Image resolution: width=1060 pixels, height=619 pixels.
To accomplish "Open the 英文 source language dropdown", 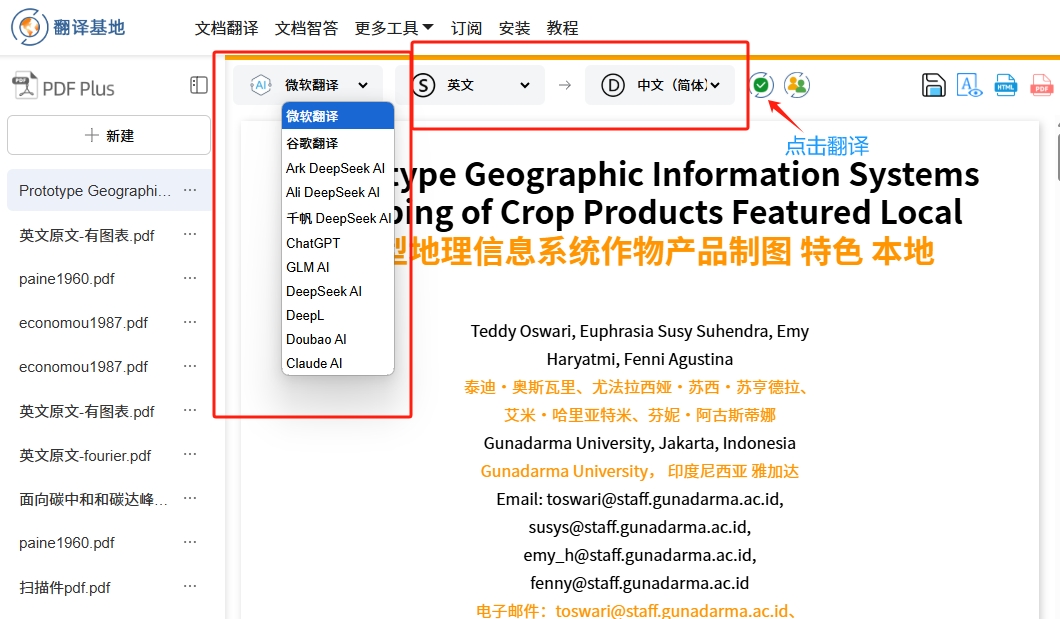I will (x=470, y=85).
